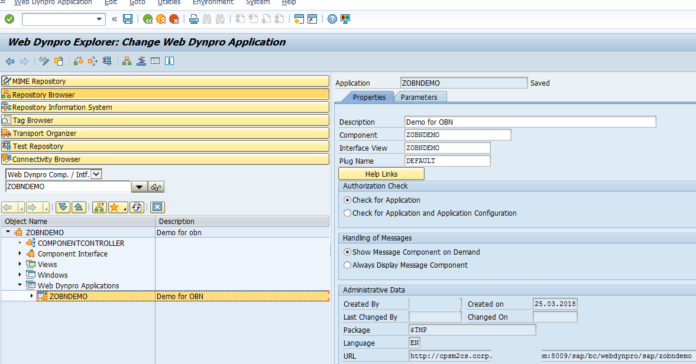Click the Create new session icon

point(299,19)
